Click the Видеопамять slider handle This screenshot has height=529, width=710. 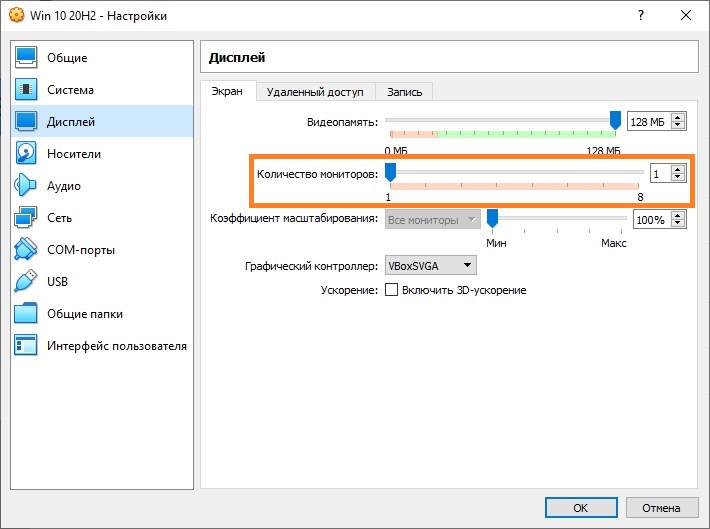(615, 120)
